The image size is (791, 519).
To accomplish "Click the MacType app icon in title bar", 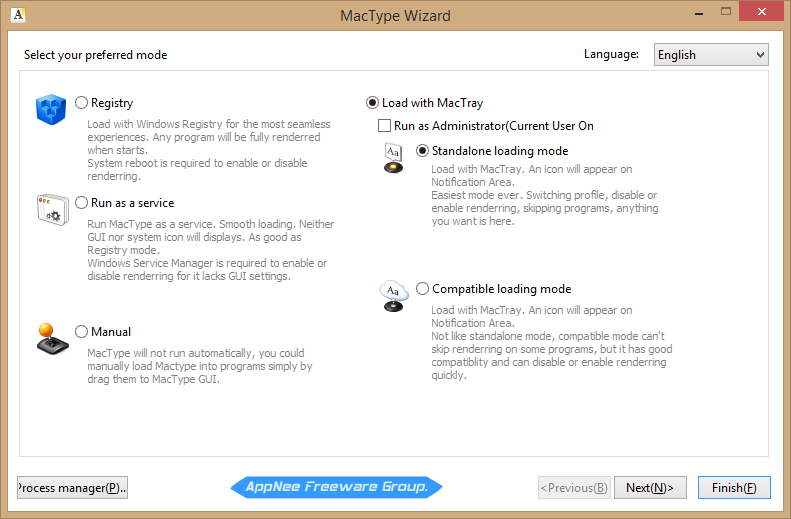I will point(18,14).
